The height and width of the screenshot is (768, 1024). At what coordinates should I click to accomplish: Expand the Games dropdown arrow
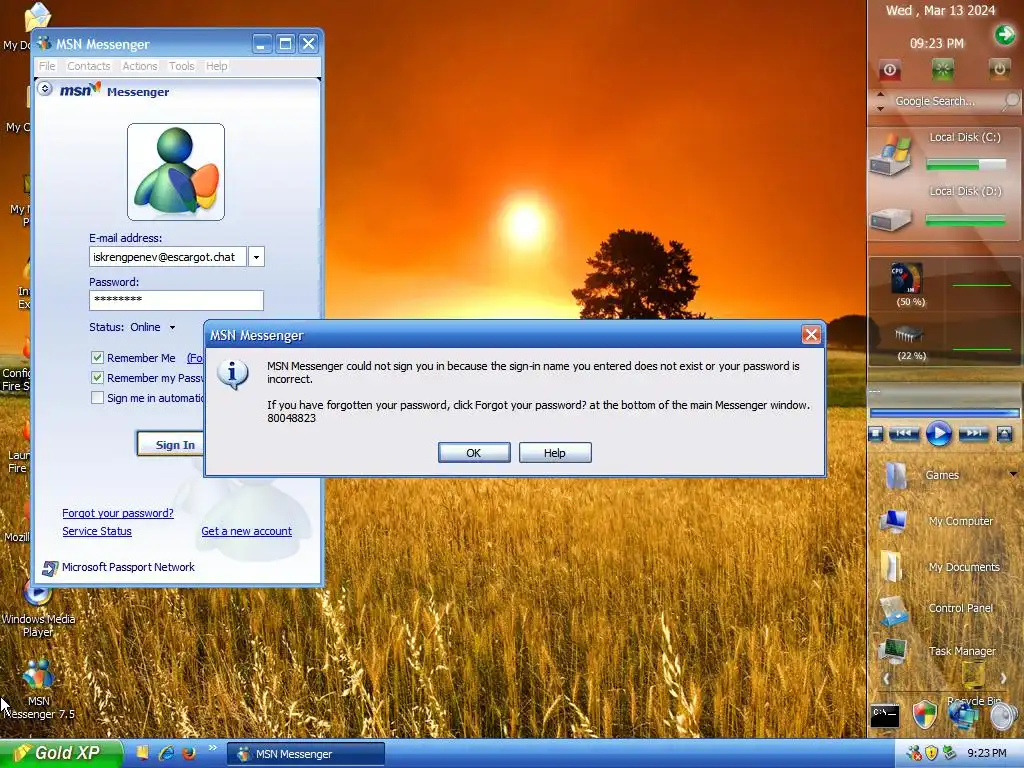(1014, 474)
